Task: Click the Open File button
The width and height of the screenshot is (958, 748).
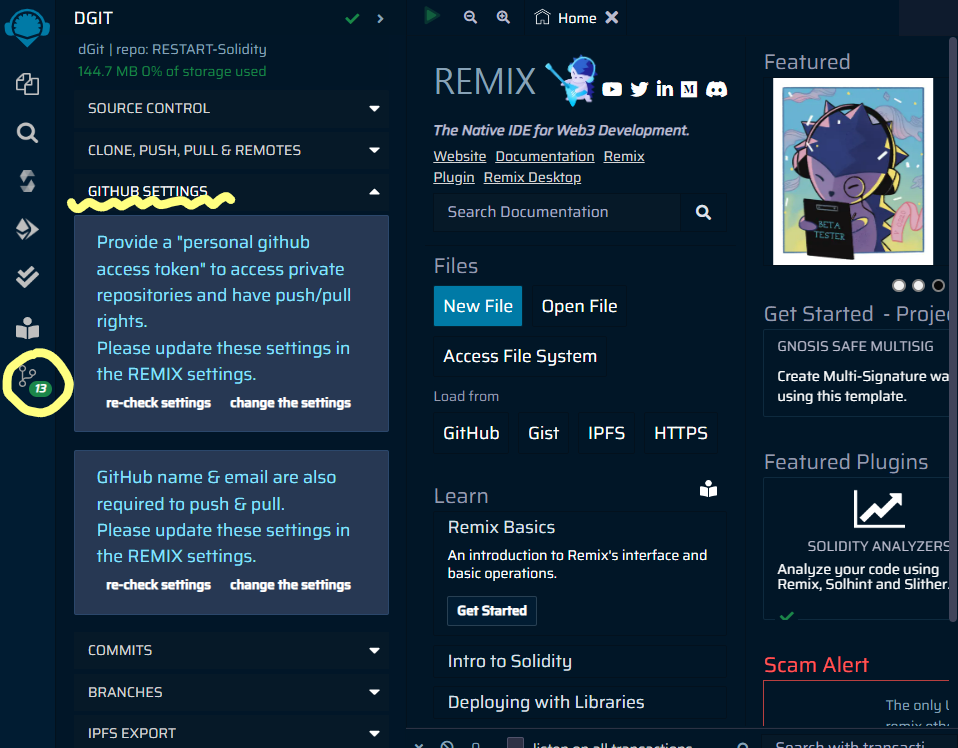Action: 579,306
